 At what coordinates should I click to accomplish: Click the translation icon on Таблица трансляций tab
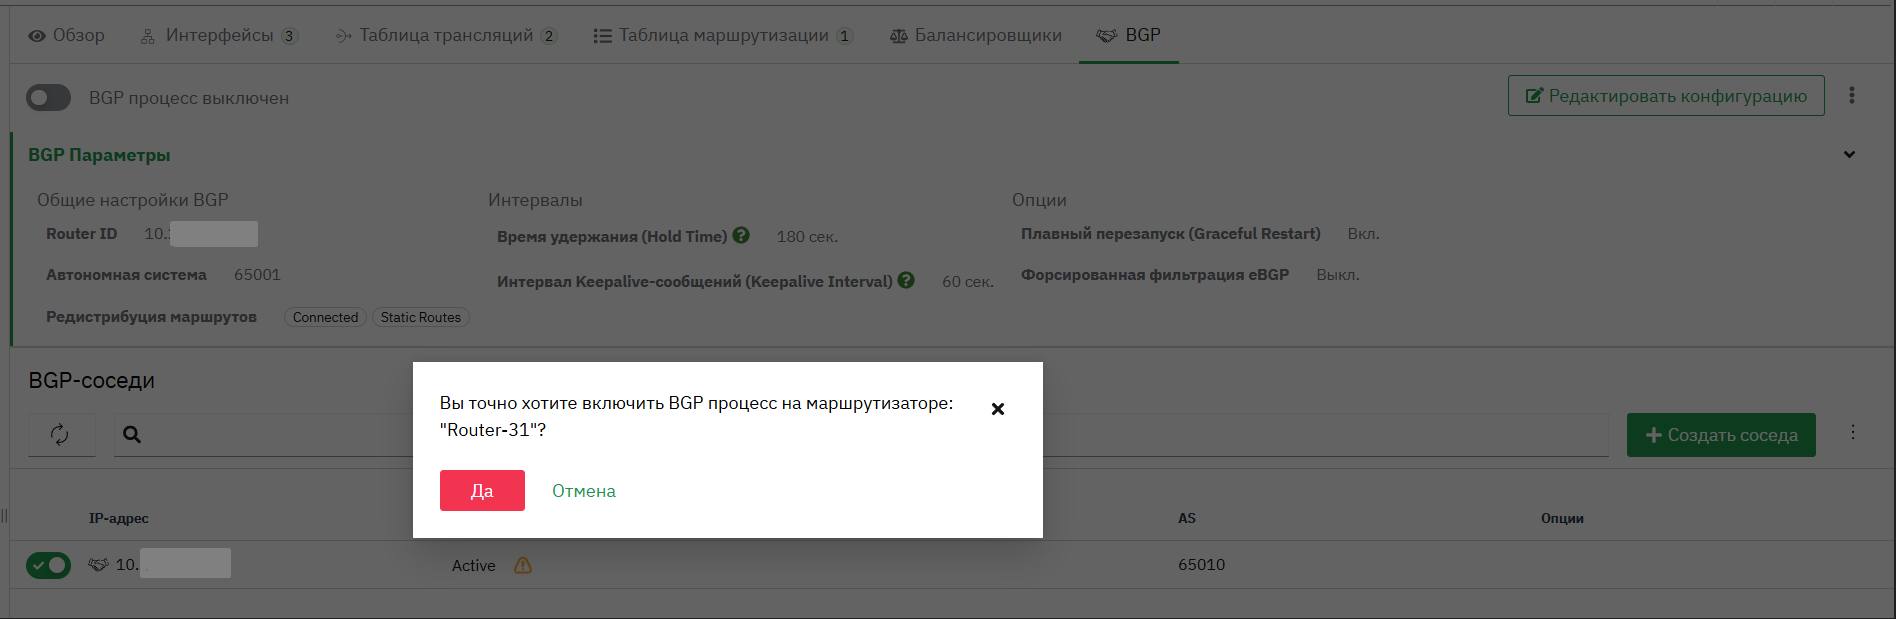coord(343,36)
